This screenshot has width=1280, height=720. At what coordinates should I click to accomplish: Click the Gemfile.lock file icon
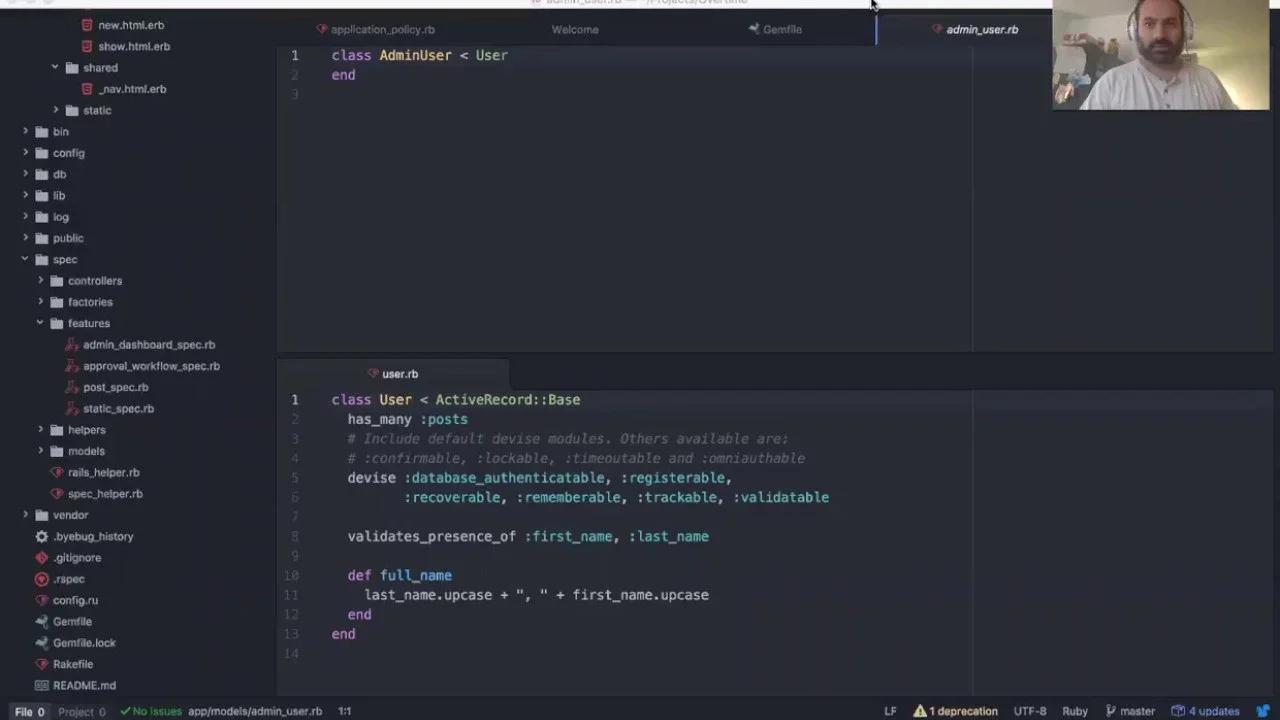(41, 643)
